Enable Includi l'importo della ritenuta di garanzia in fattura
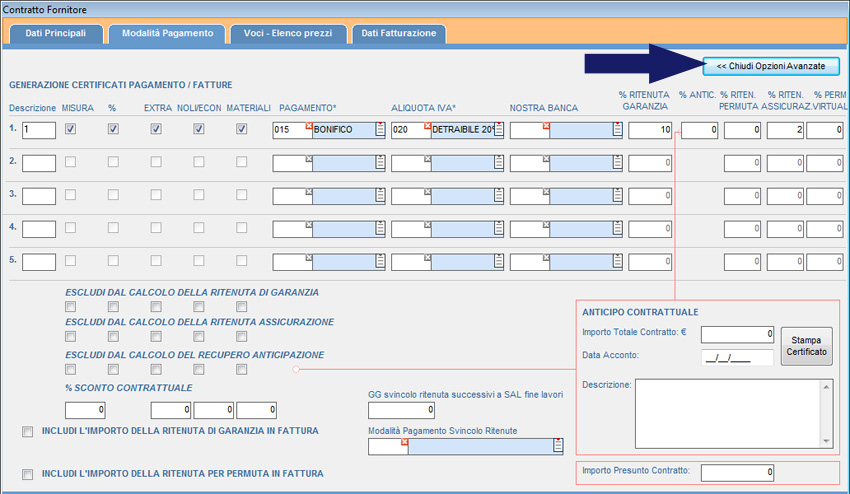The height and width of the screenshot is (494, 850). click(27, 432)
